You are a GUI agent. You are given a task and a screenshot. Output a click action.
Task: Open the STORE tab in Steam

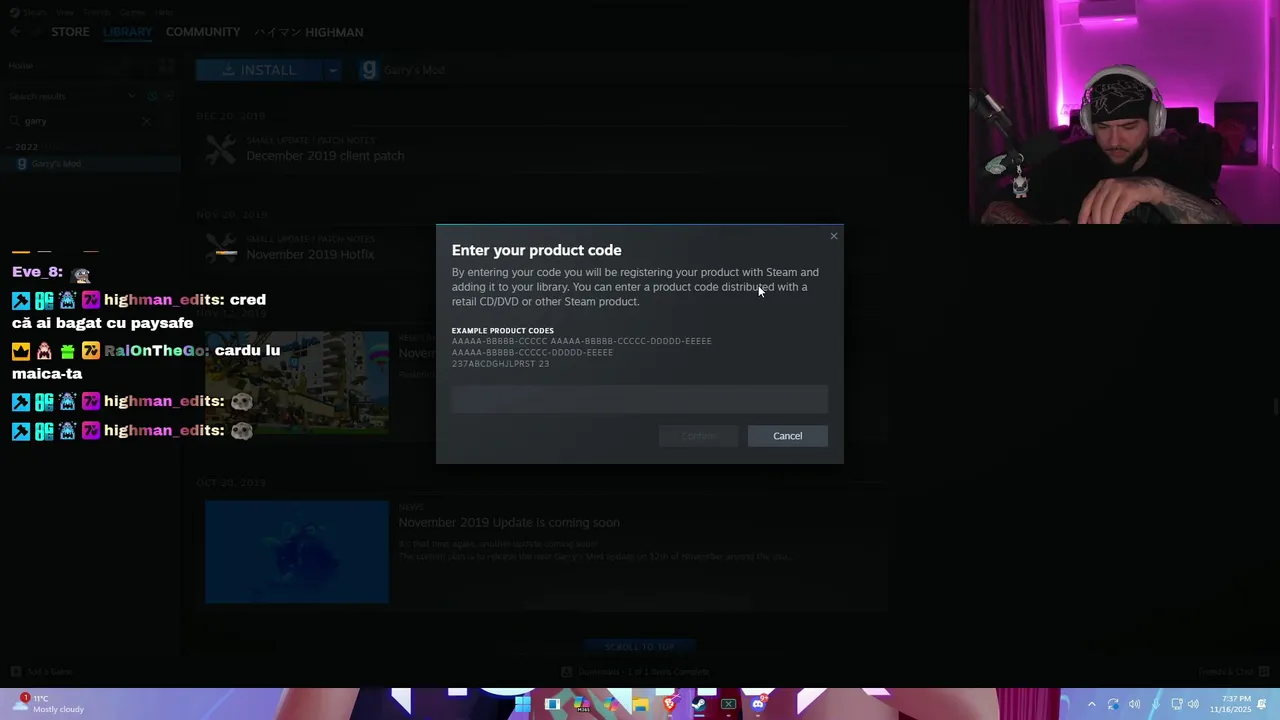pos(70,32)
